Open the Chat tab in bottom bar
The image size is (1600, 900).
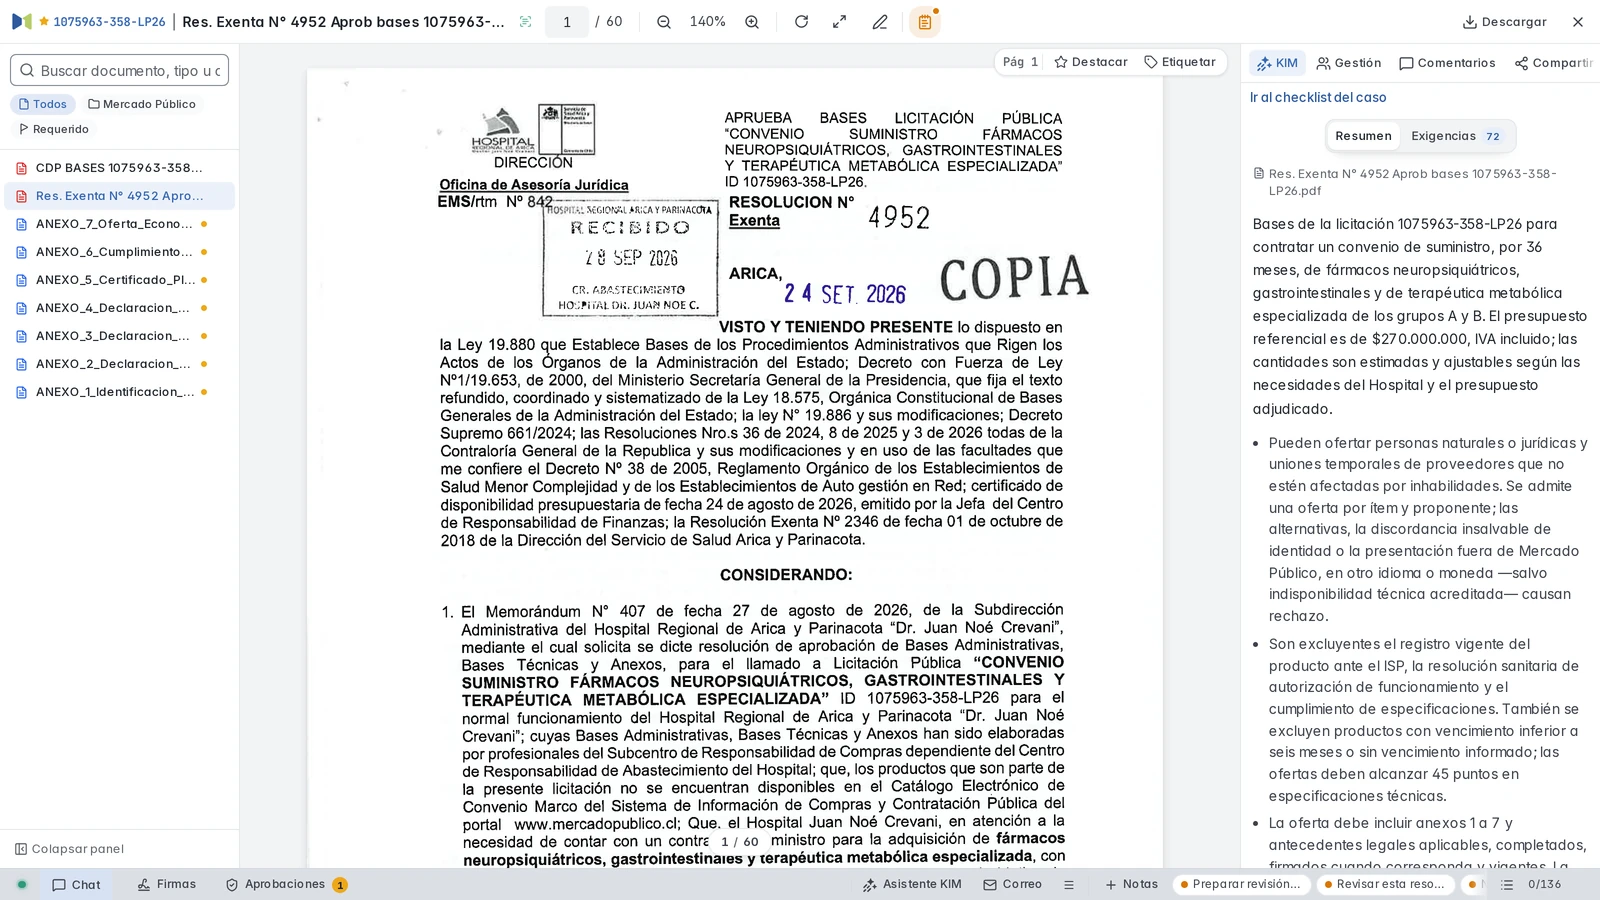[77, 885]
